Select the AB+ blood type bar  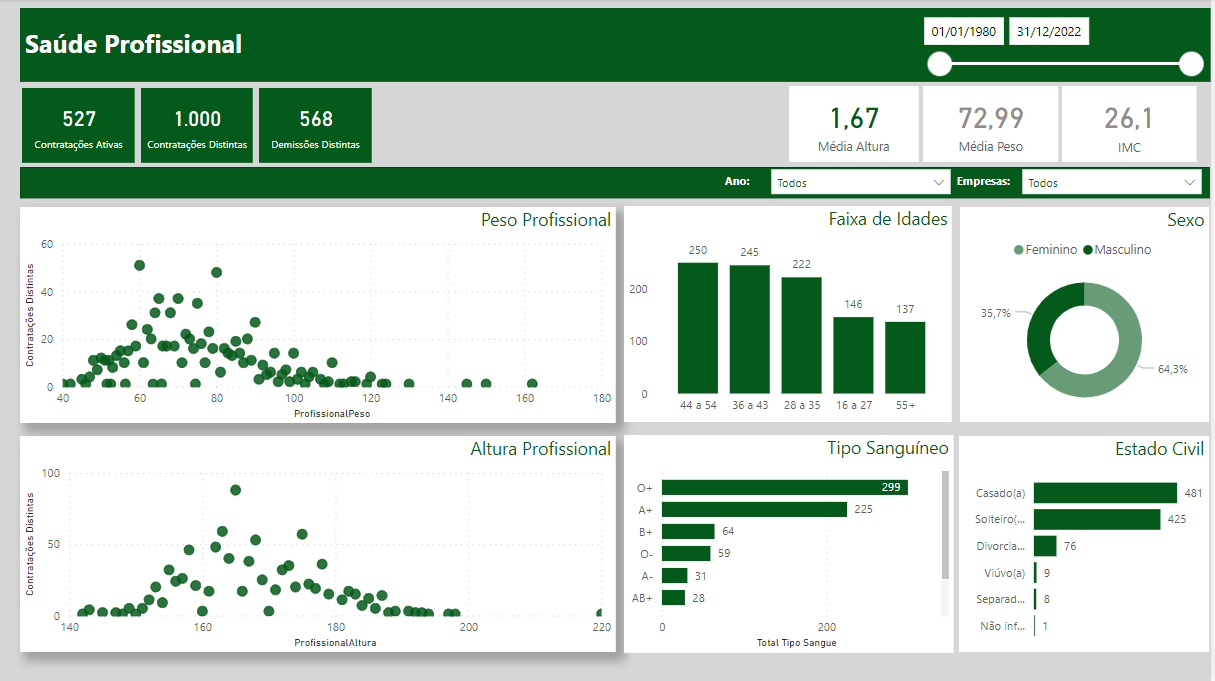(x=673, y=597)
